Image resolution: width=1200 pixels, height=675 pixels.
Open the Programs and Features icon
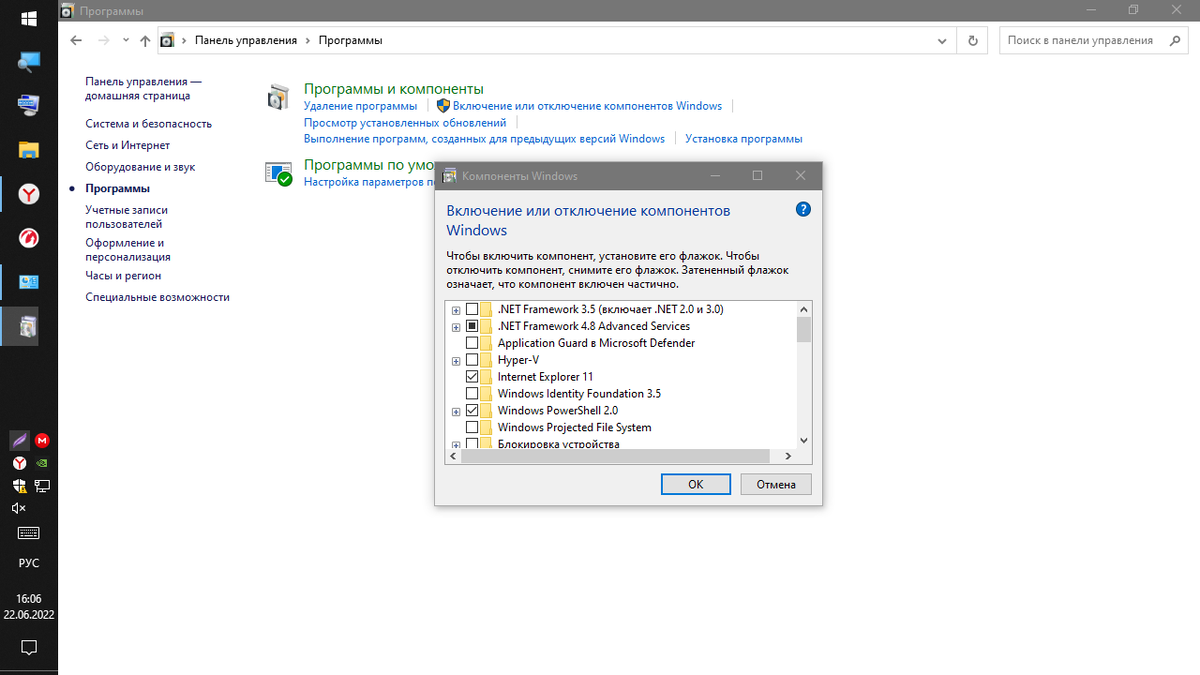click(277, 96)
